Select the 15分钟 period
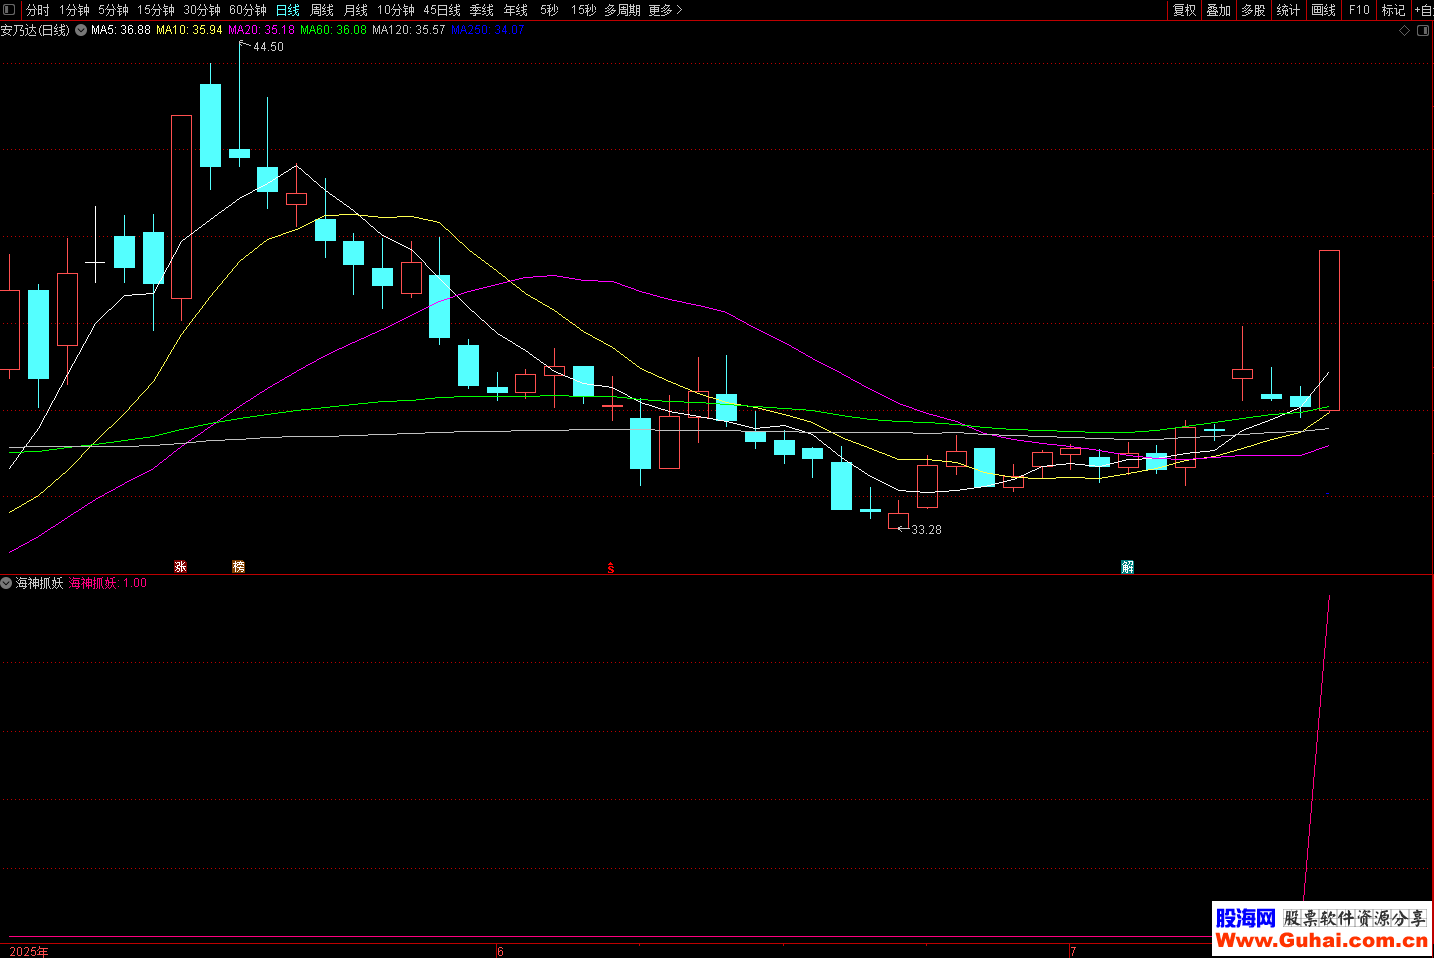The width and height of the screenshot is (1434, 958). click(156, 10)
